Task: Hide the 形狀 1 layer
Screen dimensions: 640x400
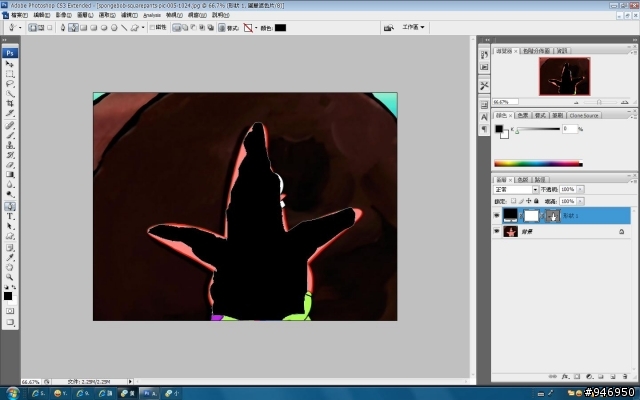Action: click(496, 215)
